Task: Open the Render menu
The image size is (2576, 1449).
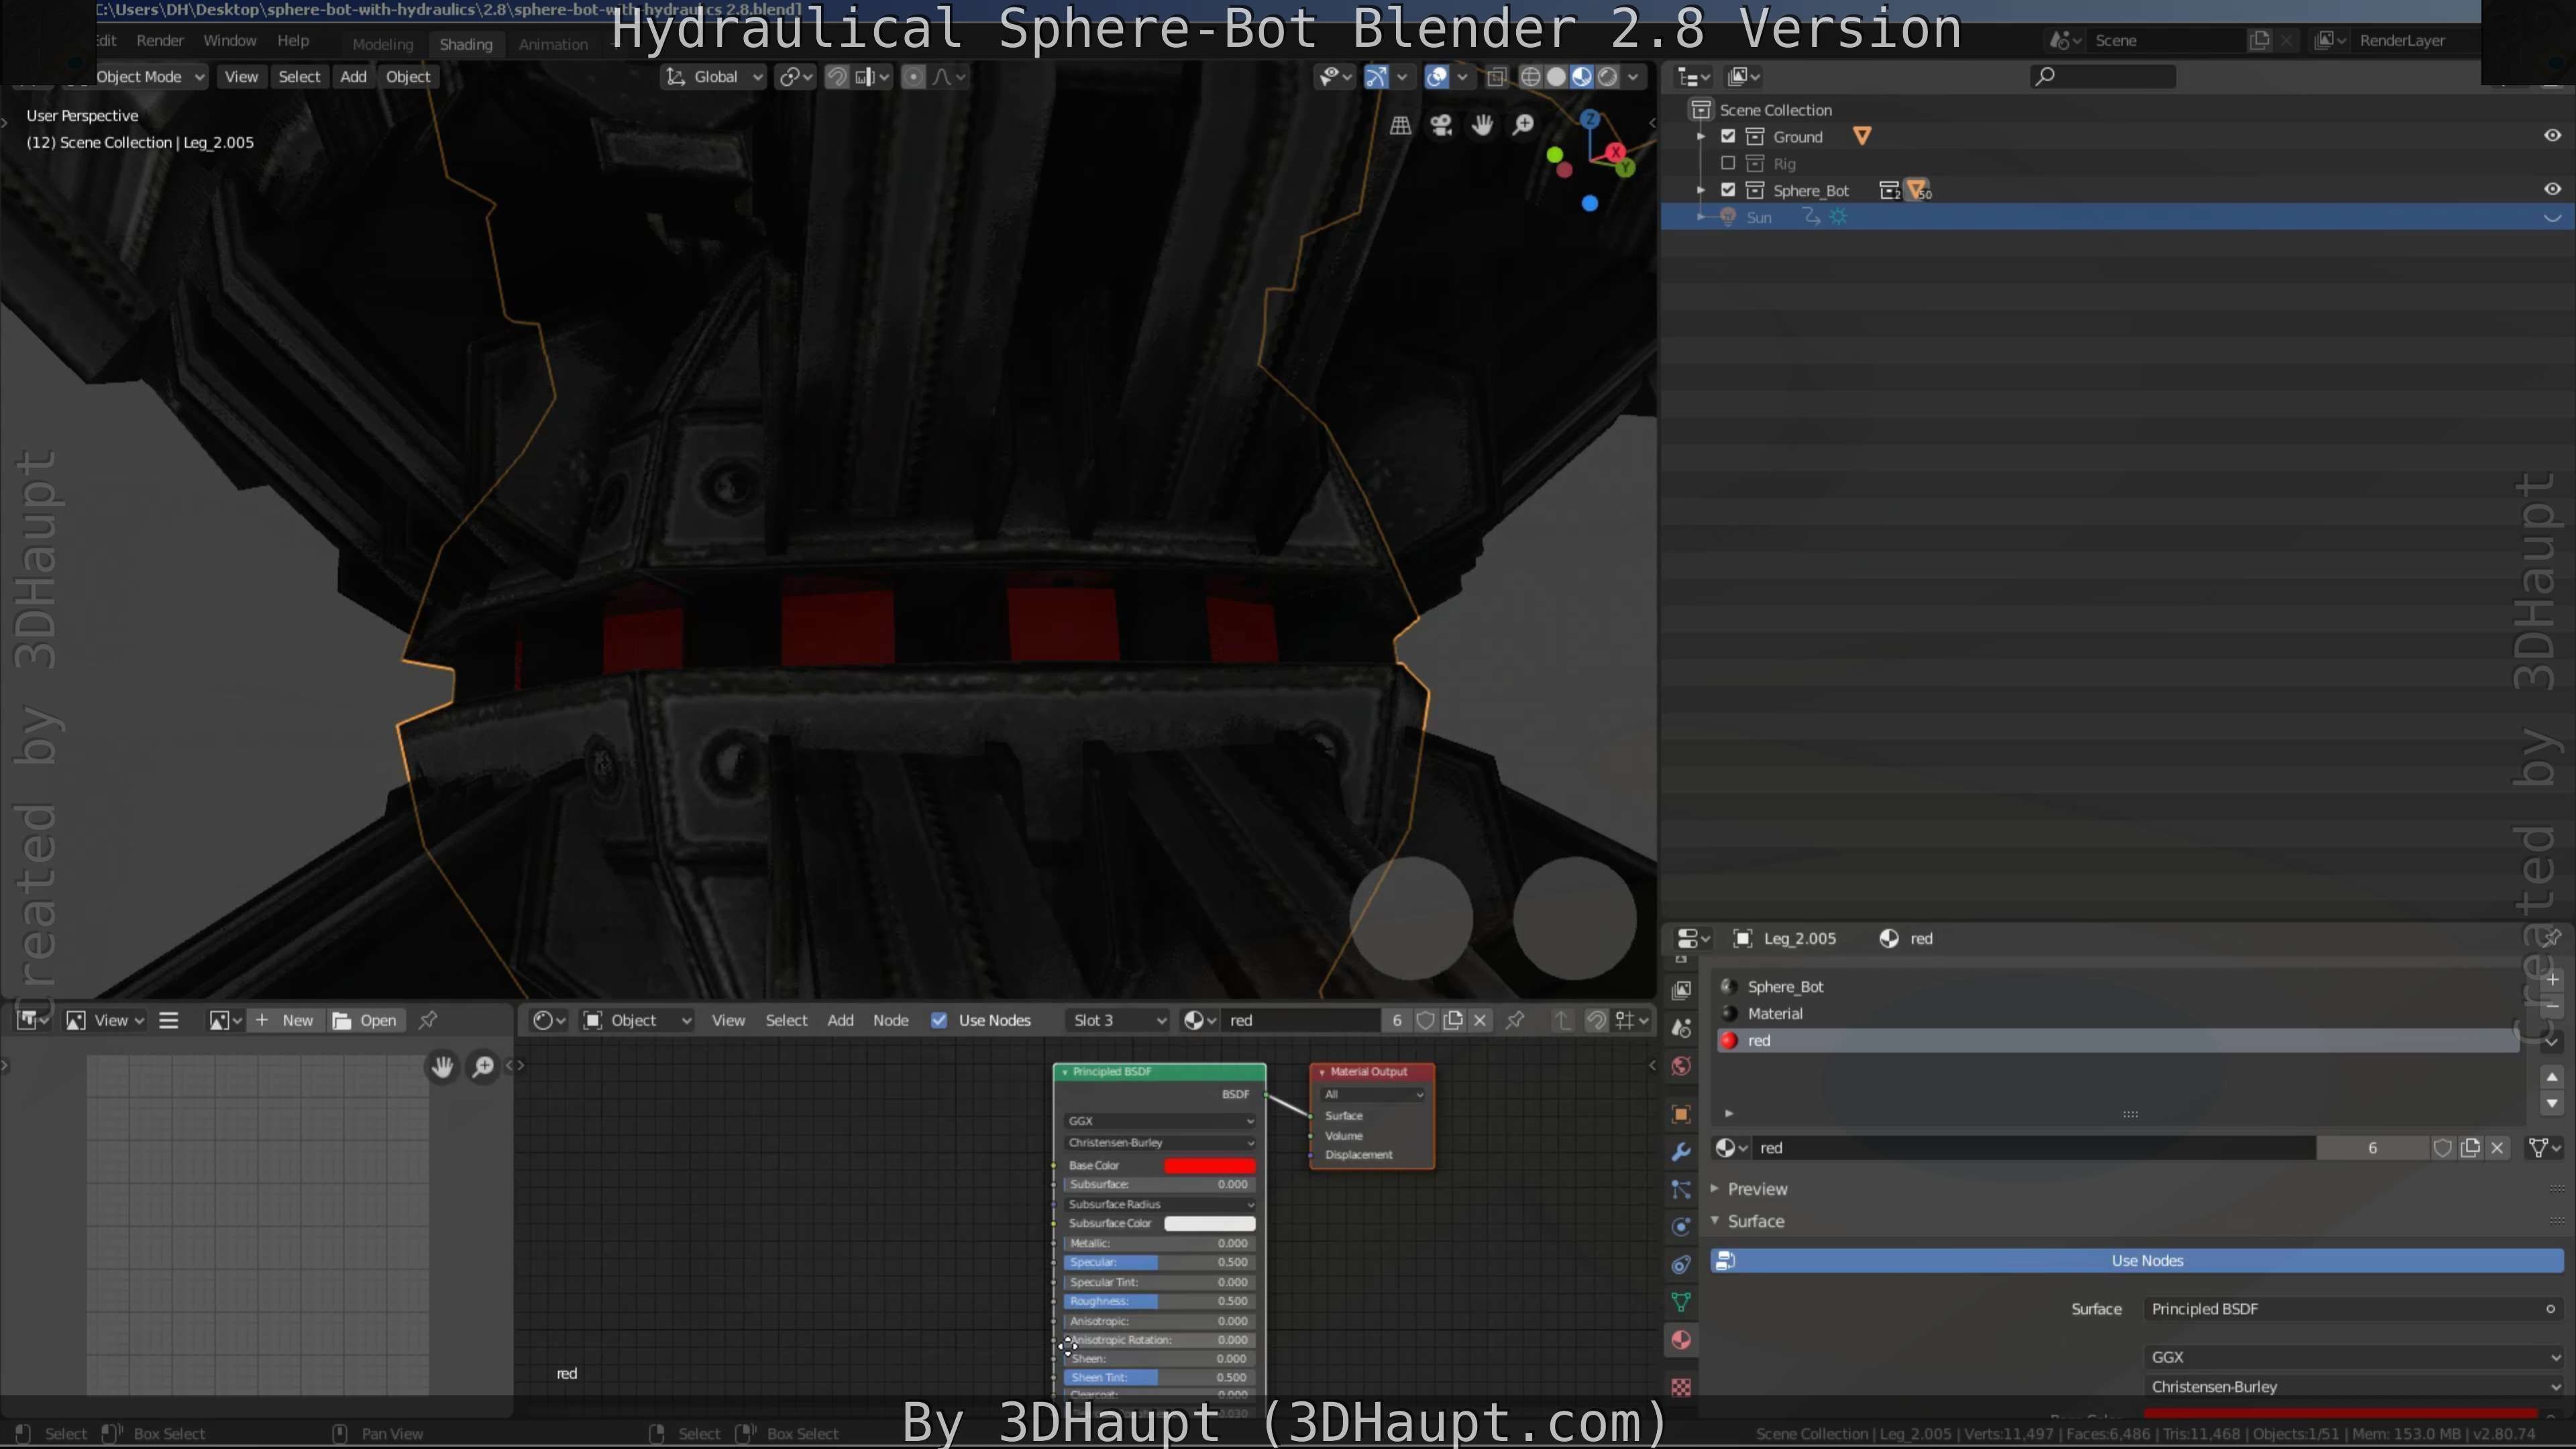Action: [160, 41]
